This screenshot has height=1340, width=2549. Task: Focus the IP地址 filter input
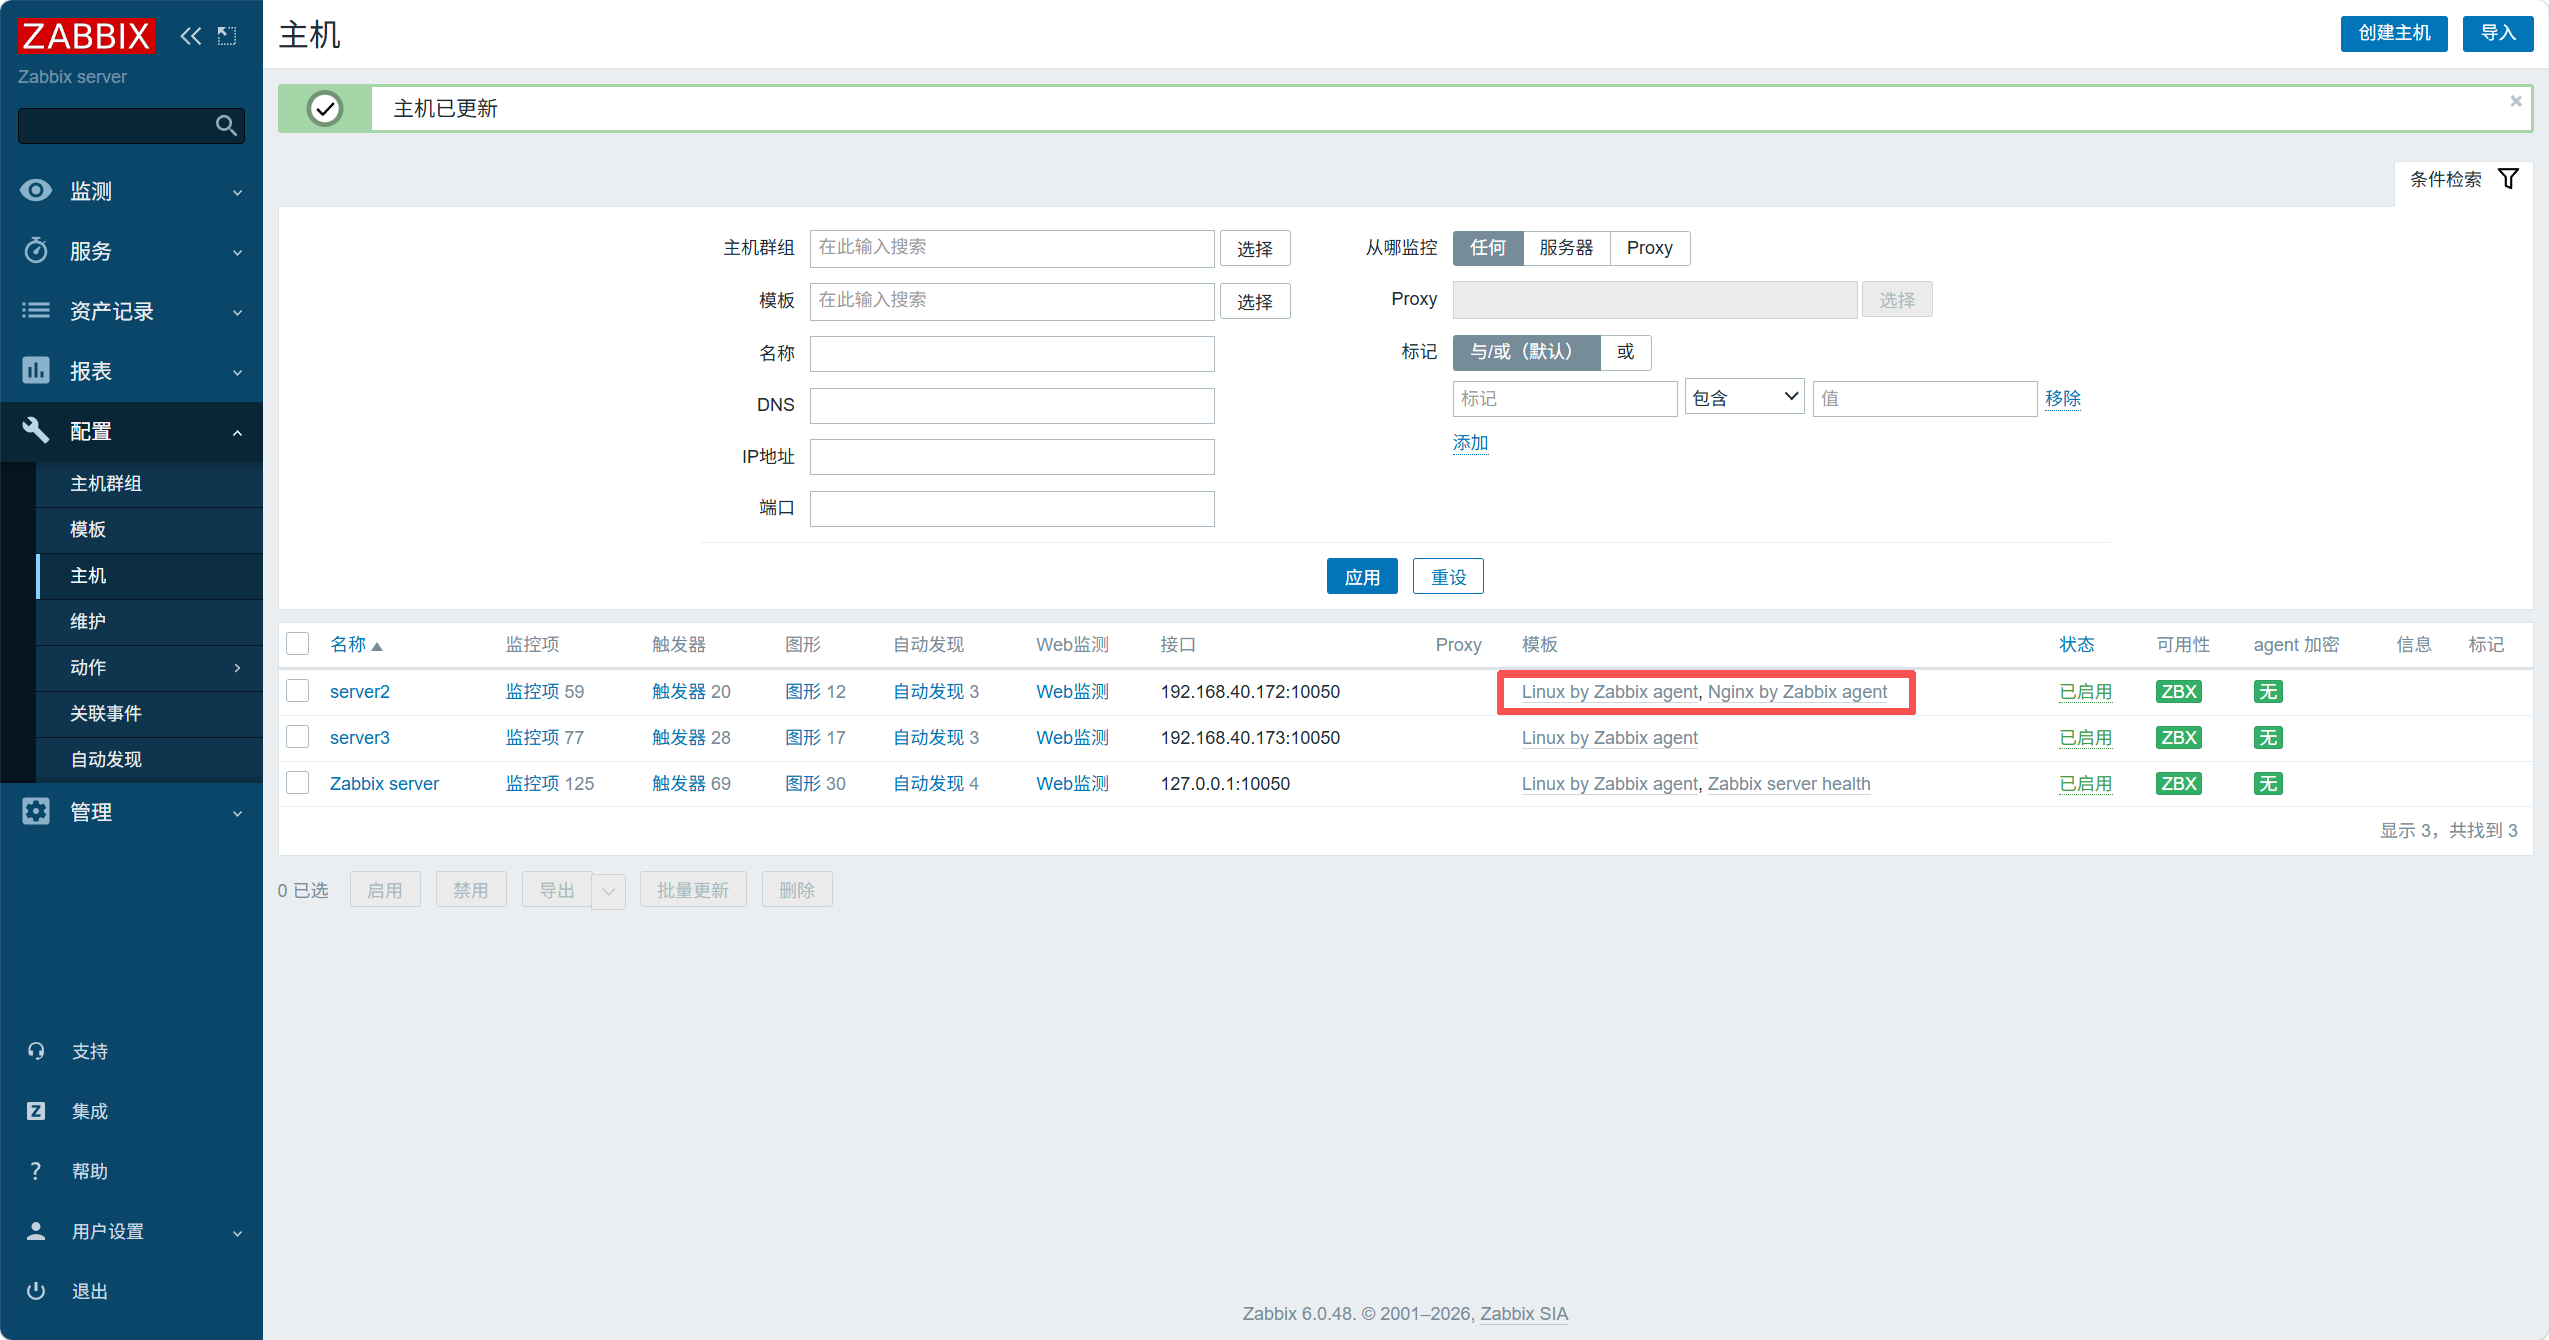point(1012,457)
